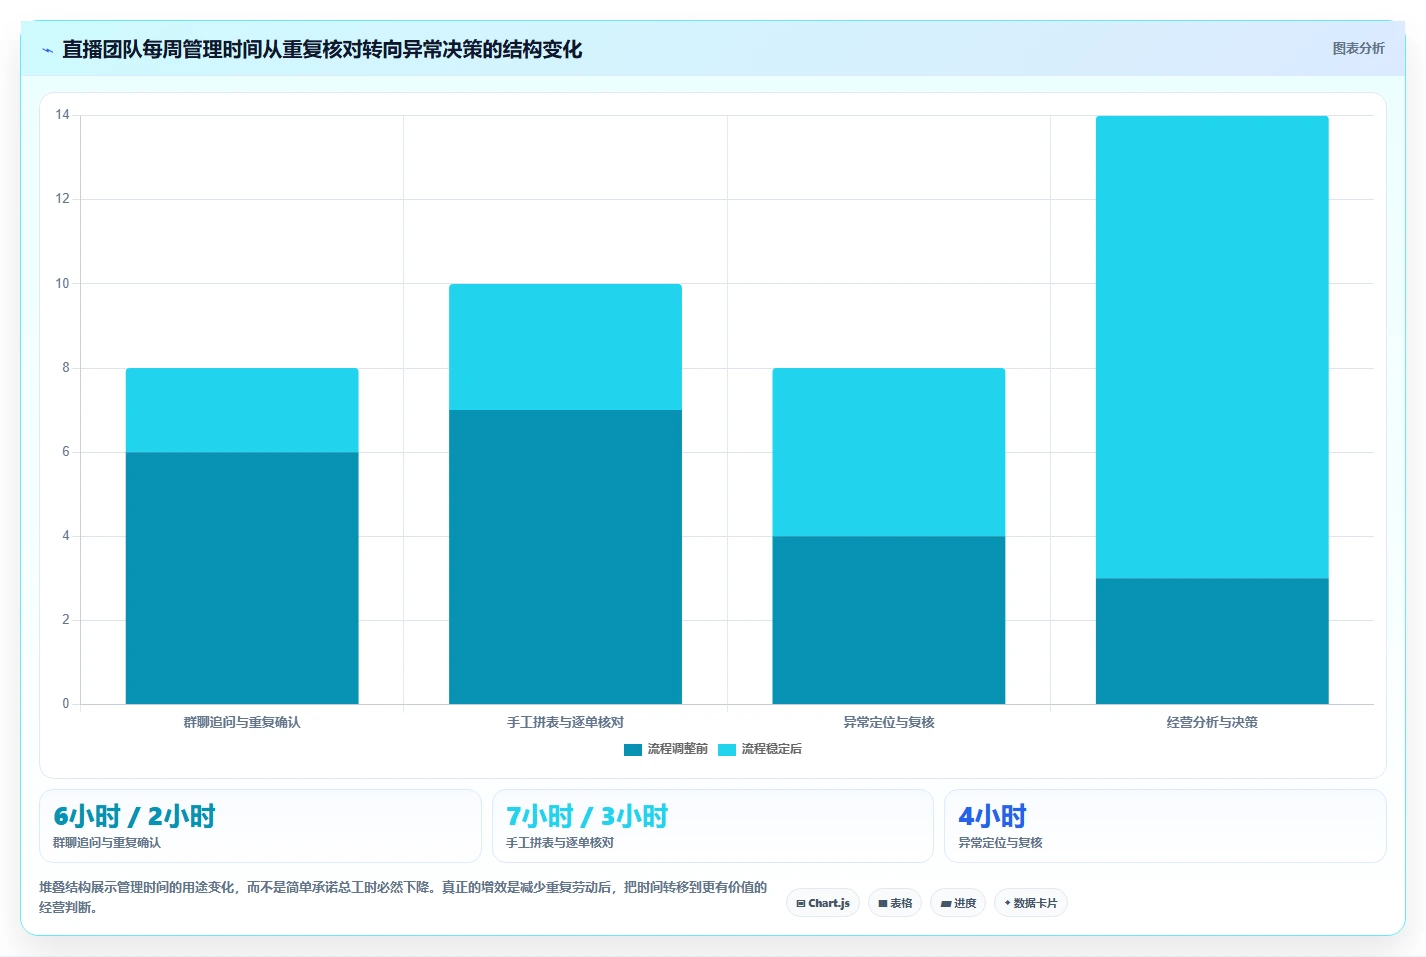The width and height of the screenshot is (1426, 957).
Task: Click card caption 群聊追问与重复确认 under 6小时
Action: [x=107, y=843]
